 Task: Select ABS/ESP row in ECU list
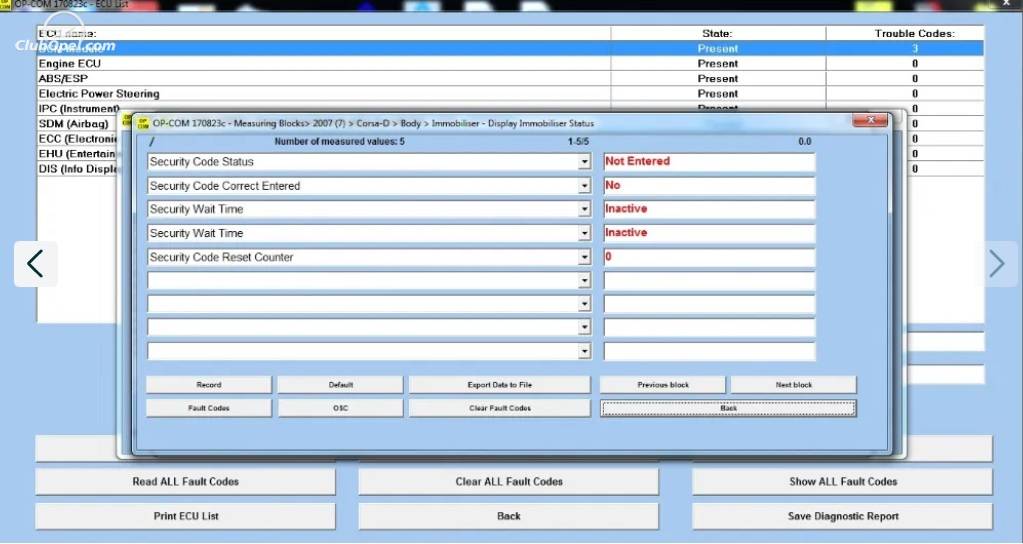(x=510, y=79)
